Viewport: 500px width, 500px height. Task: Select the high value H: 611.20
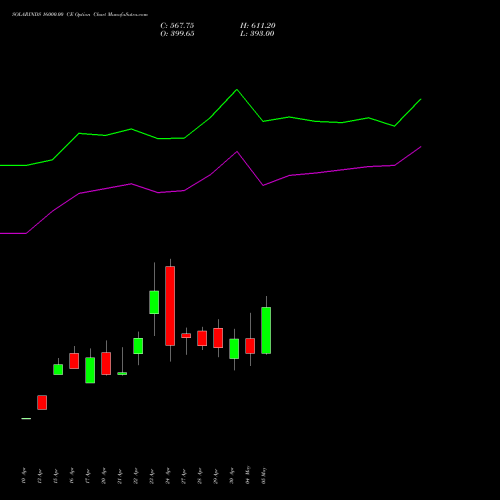(258, 26)
